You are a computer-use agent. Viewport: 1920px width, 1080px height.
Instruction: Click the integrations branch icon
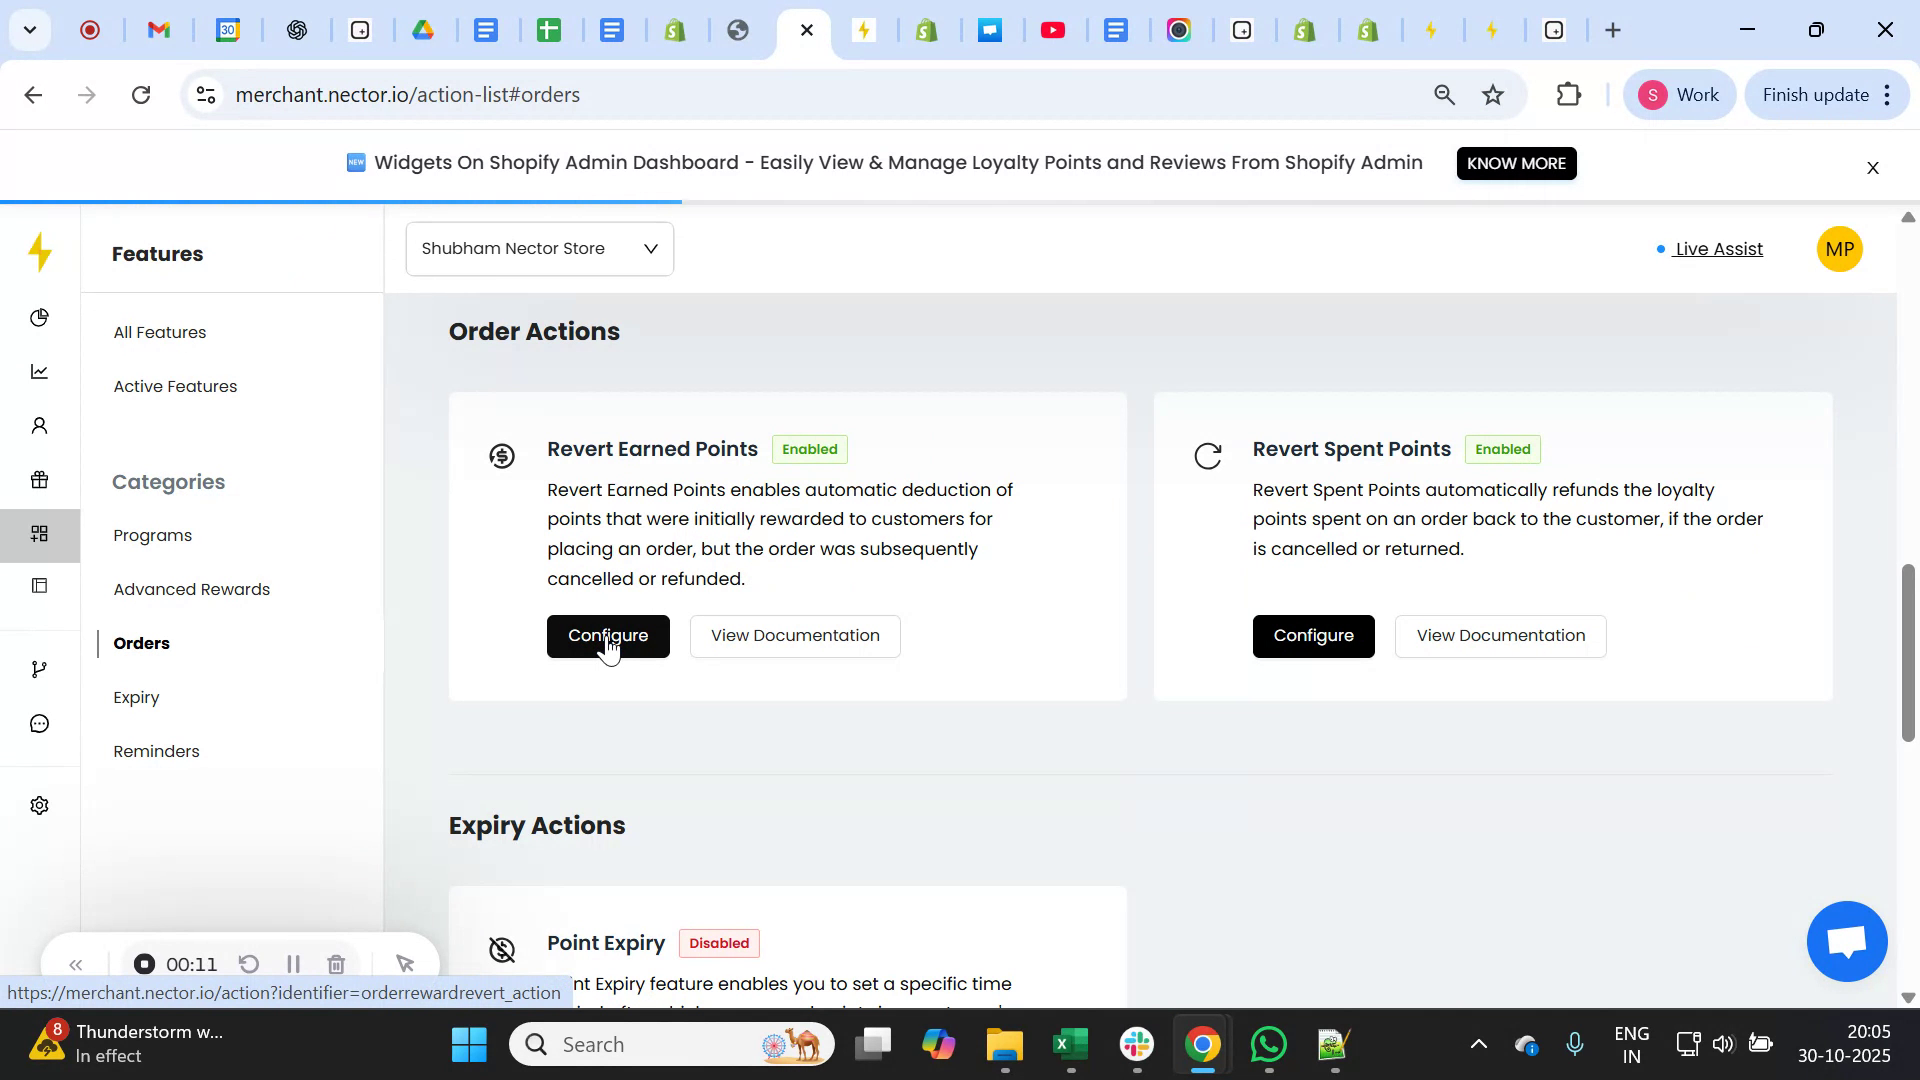coord(39,668)
